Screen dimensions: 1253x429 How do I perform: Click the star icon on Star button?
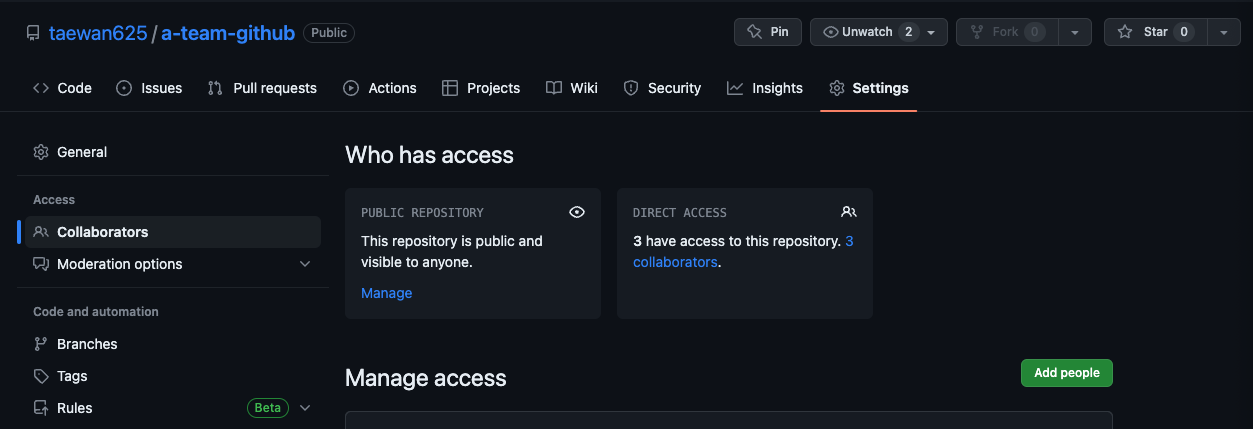(1125, 32)
